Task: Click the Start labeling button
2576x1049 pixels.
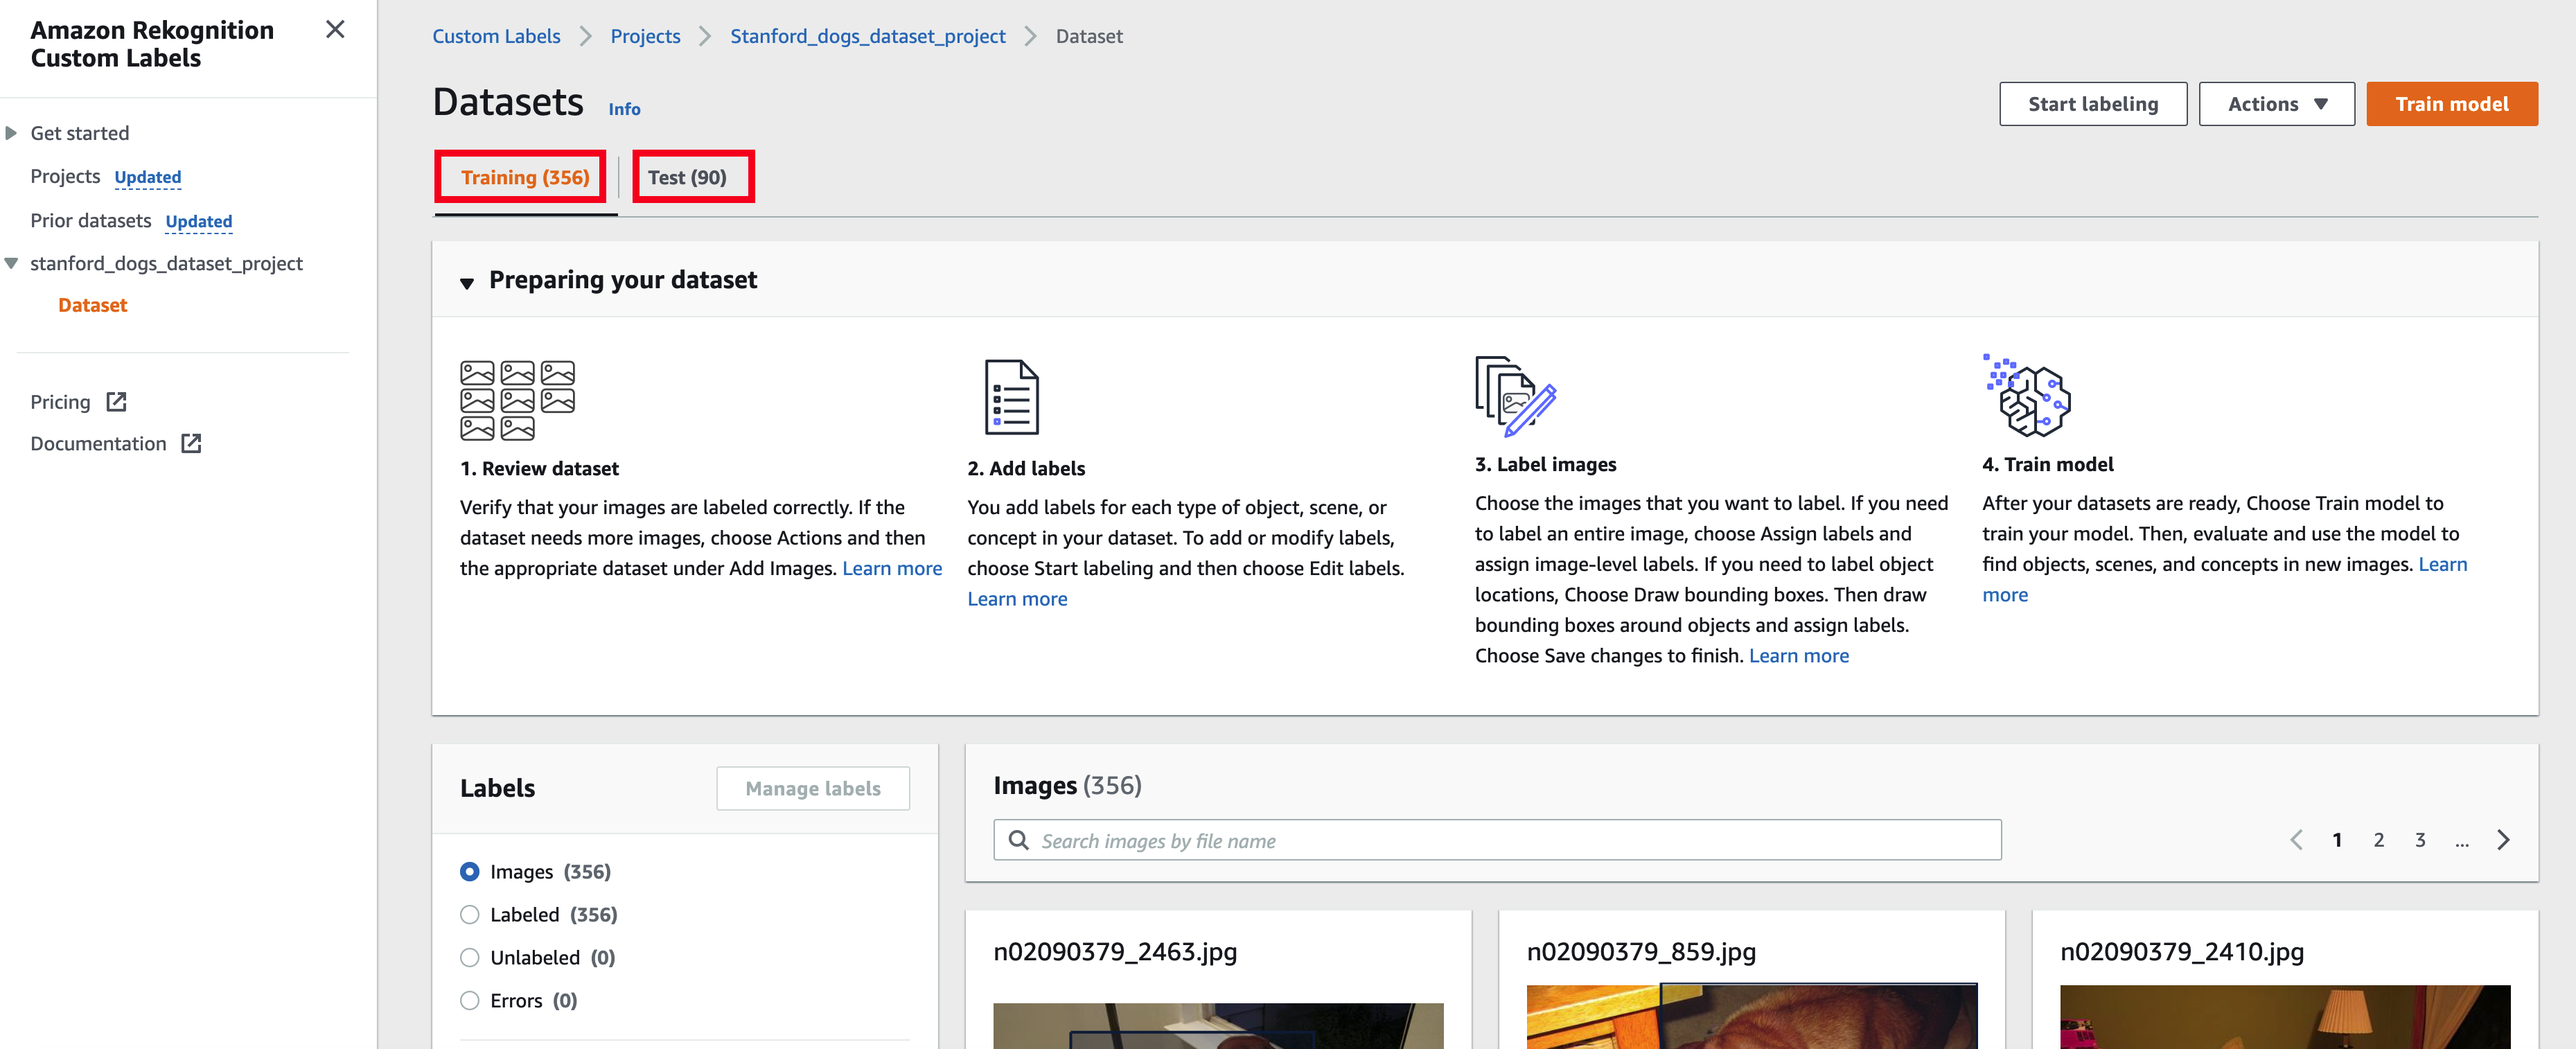Action: pyautogui.click(x=2092, y=104)
